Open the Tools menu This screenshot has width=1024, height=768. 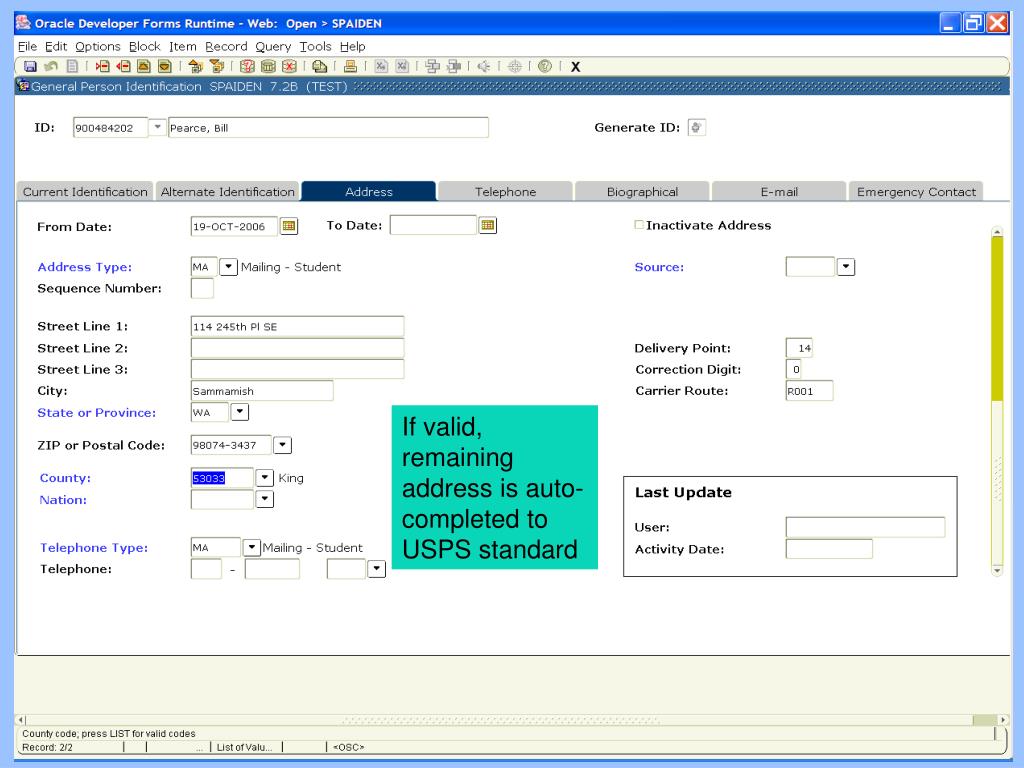(x=315, y=46)
